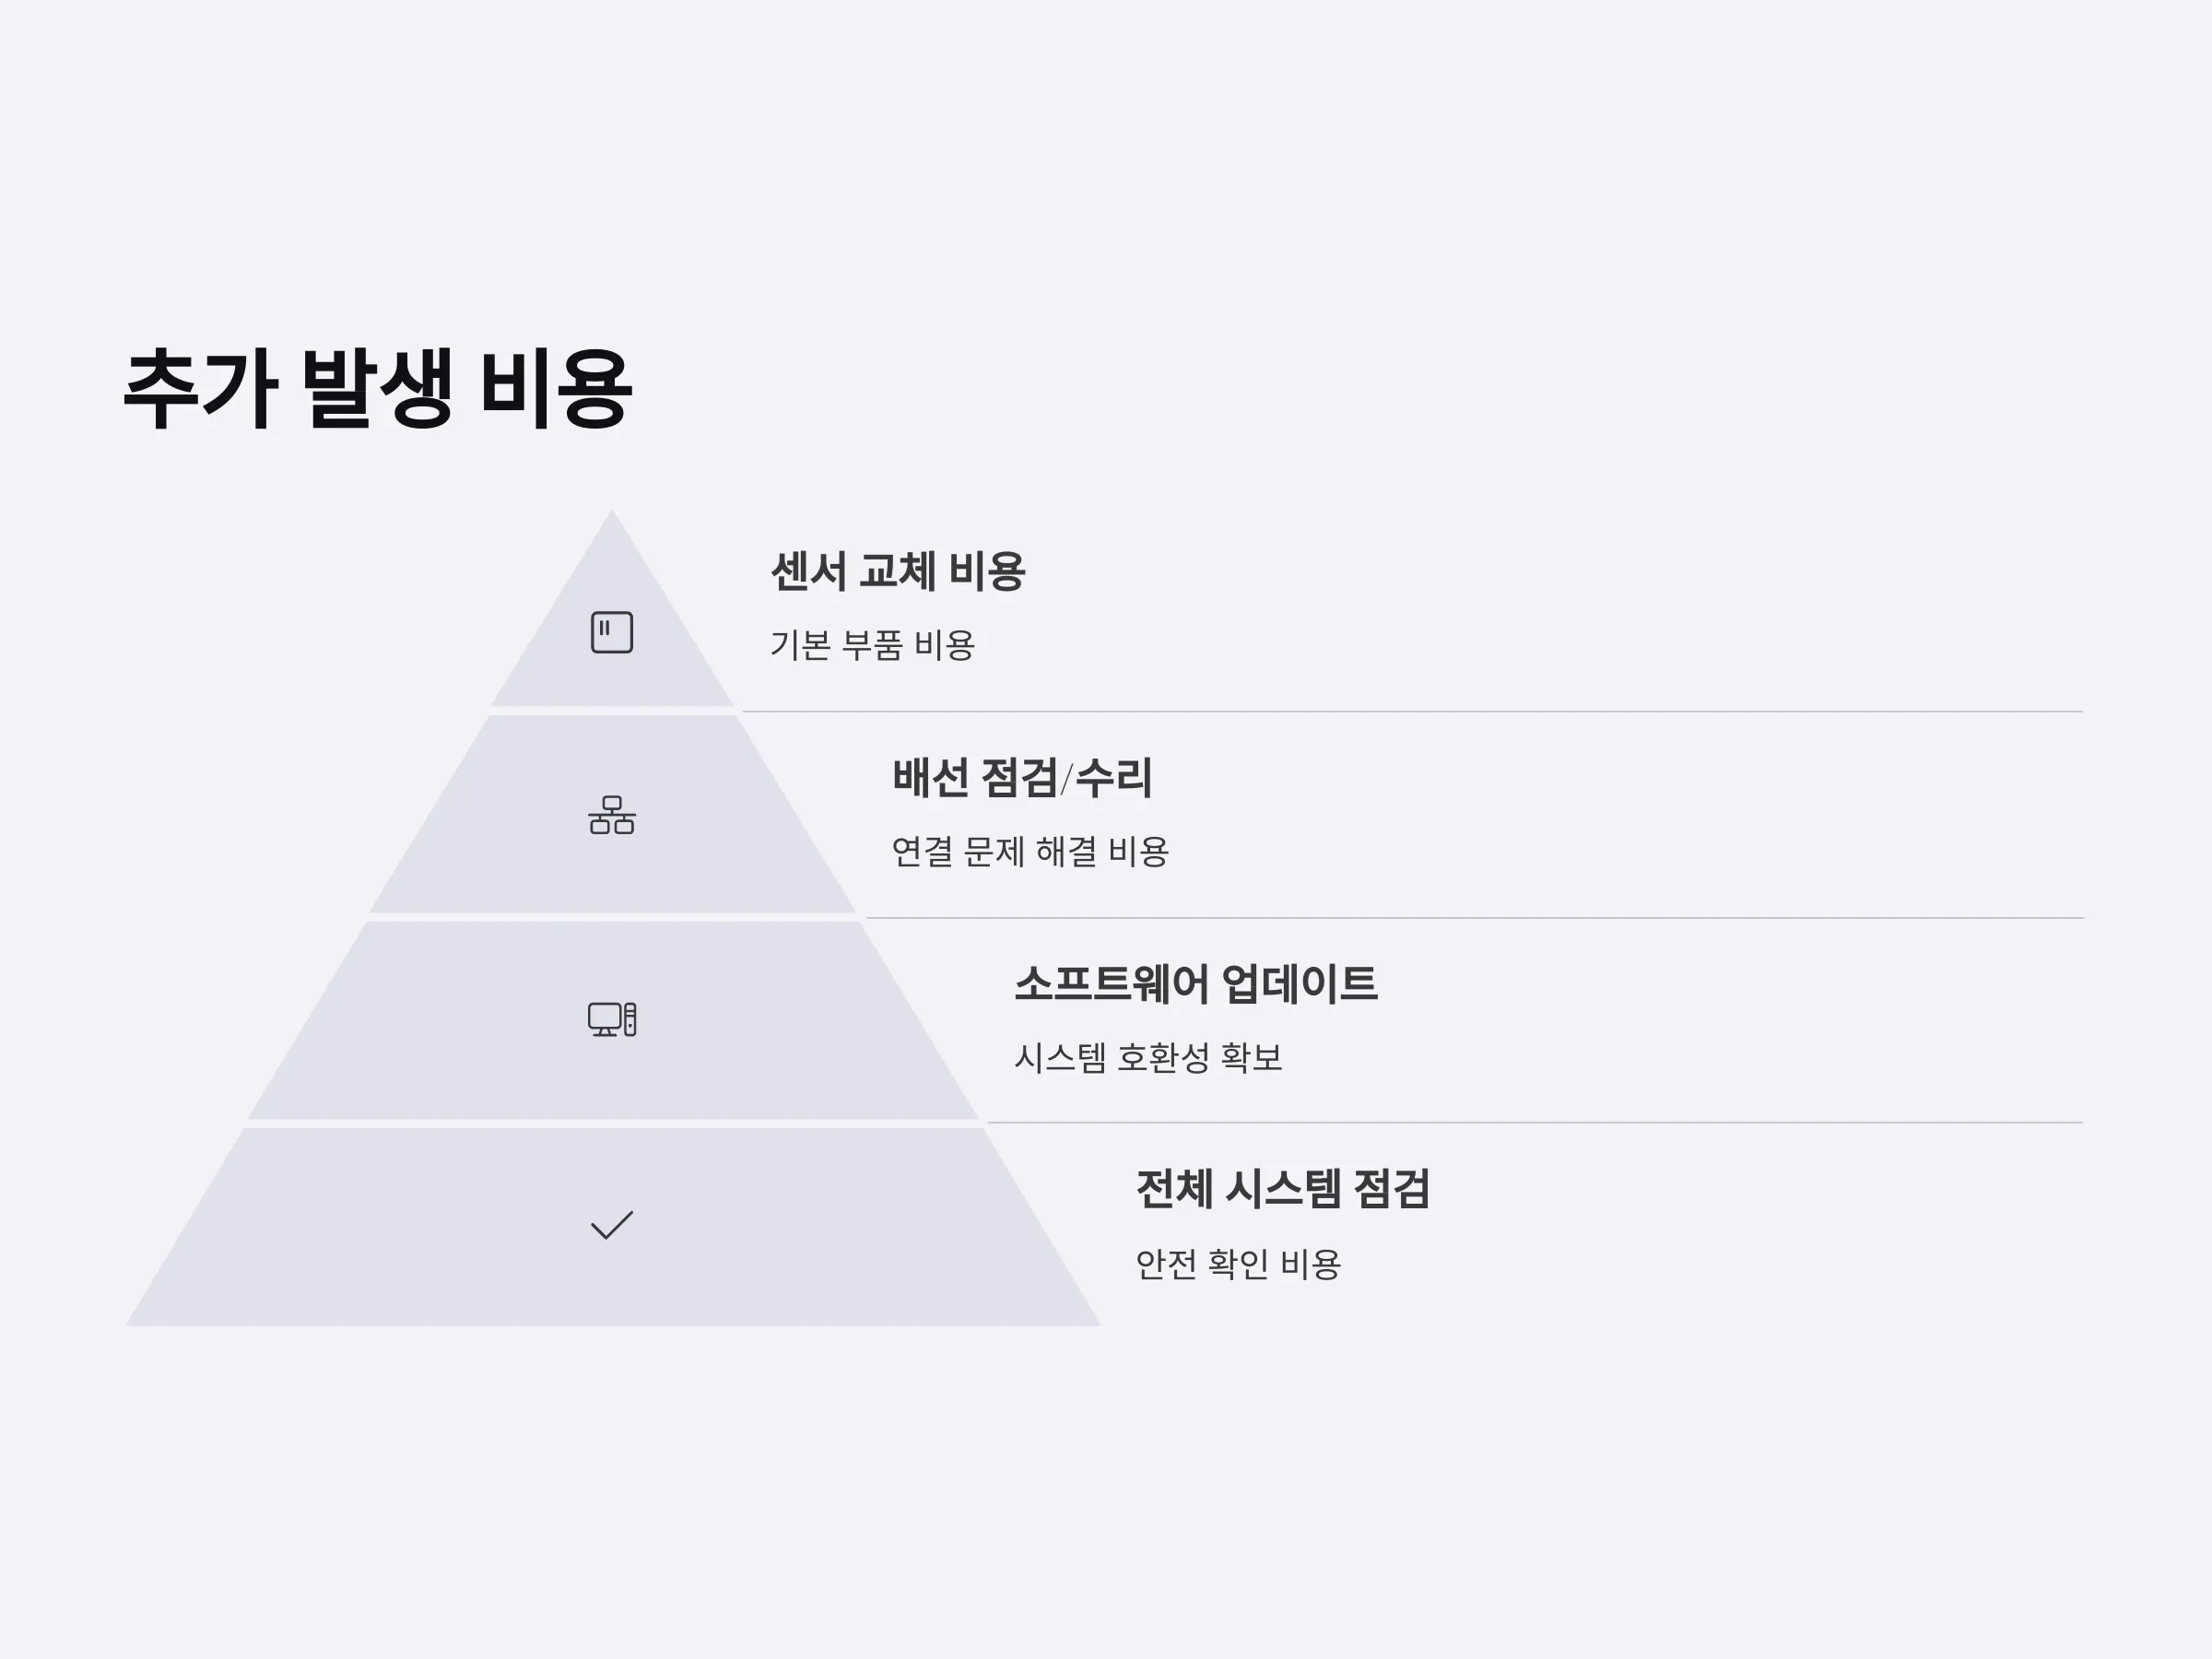The image size is (2212, 1659).
Task: Click divider line below 기본 부품 비용
Action: 1413,711
